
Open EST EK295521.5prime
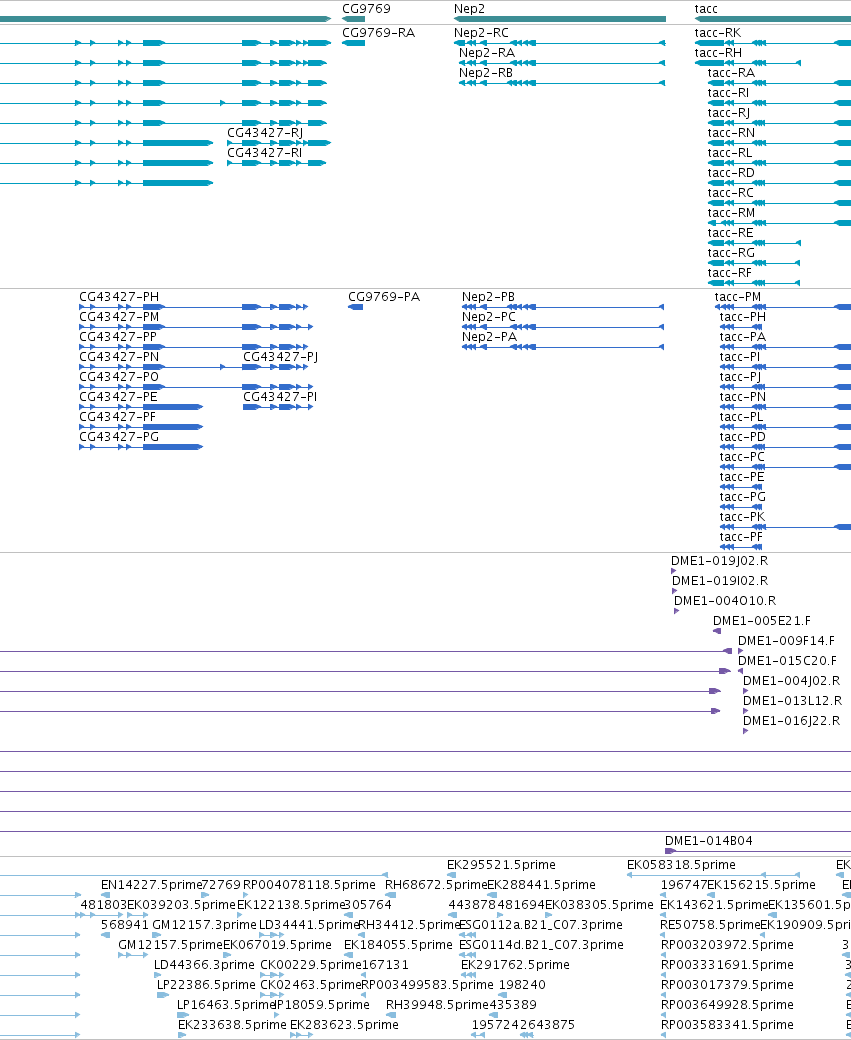pyautogui.click(x=501, y=864)
